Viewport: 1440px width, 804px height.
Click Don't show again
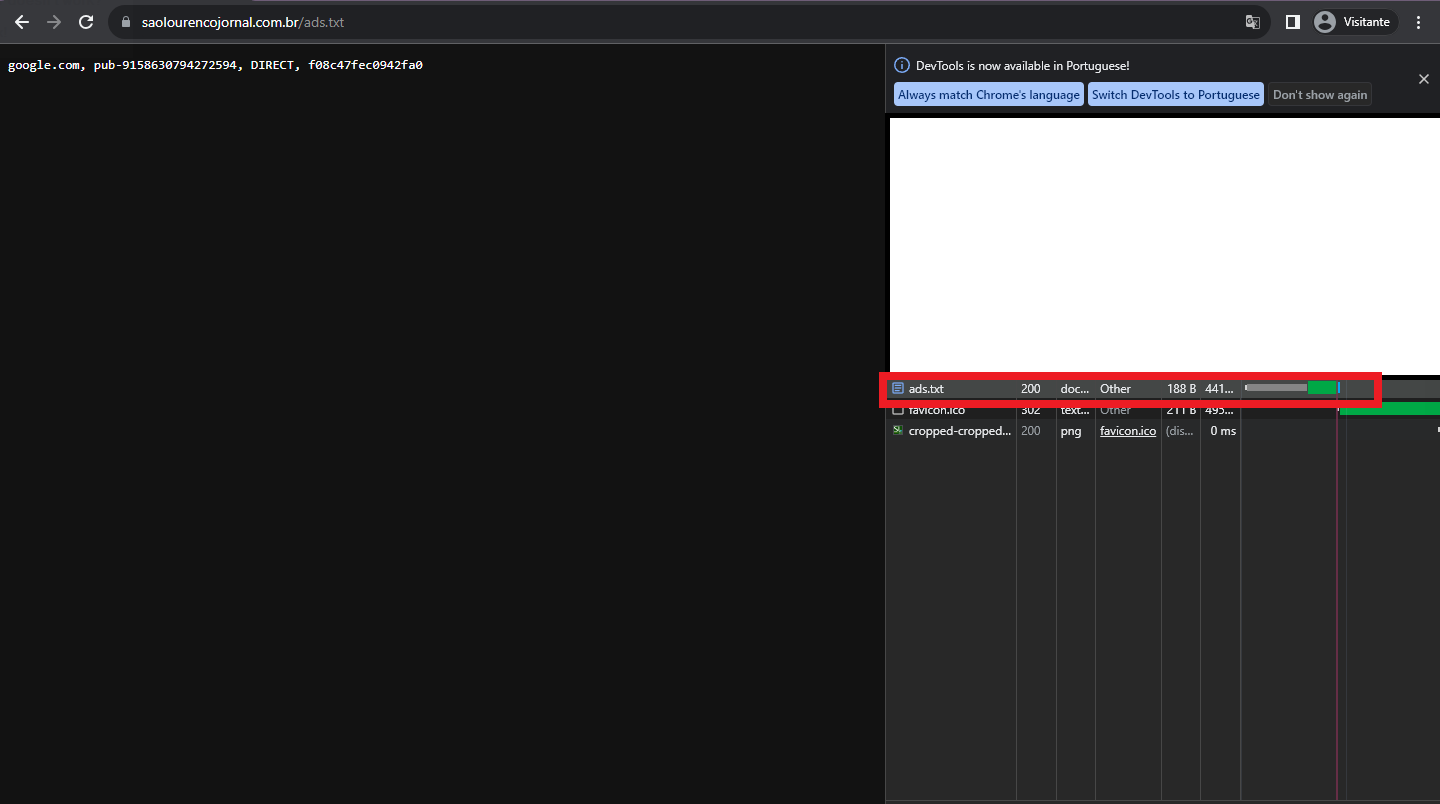(x=1320, y=95)
